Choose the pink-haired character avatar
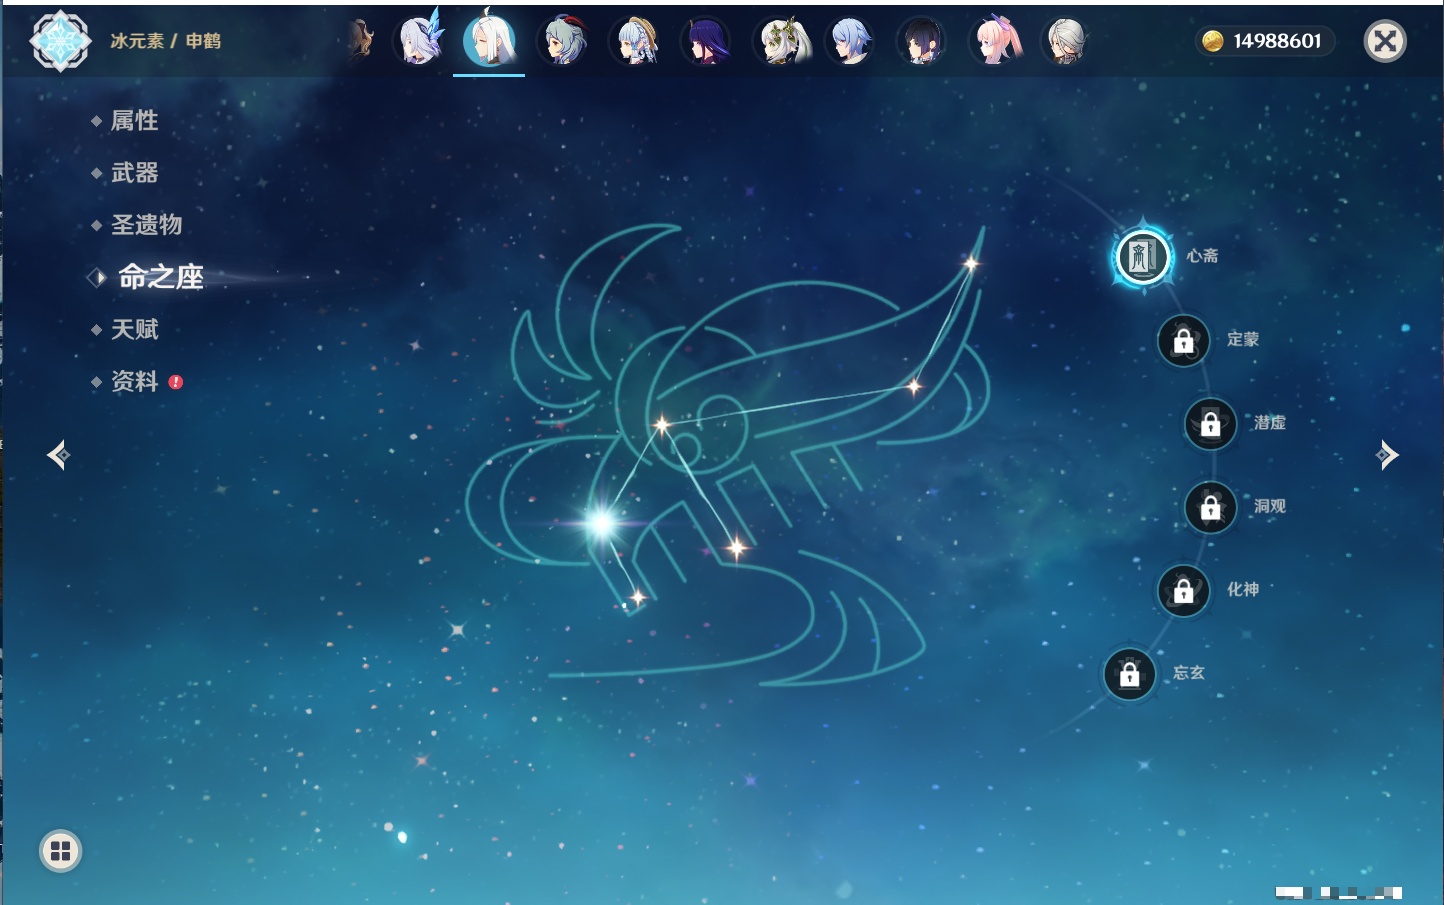 [x=996, y=41]
